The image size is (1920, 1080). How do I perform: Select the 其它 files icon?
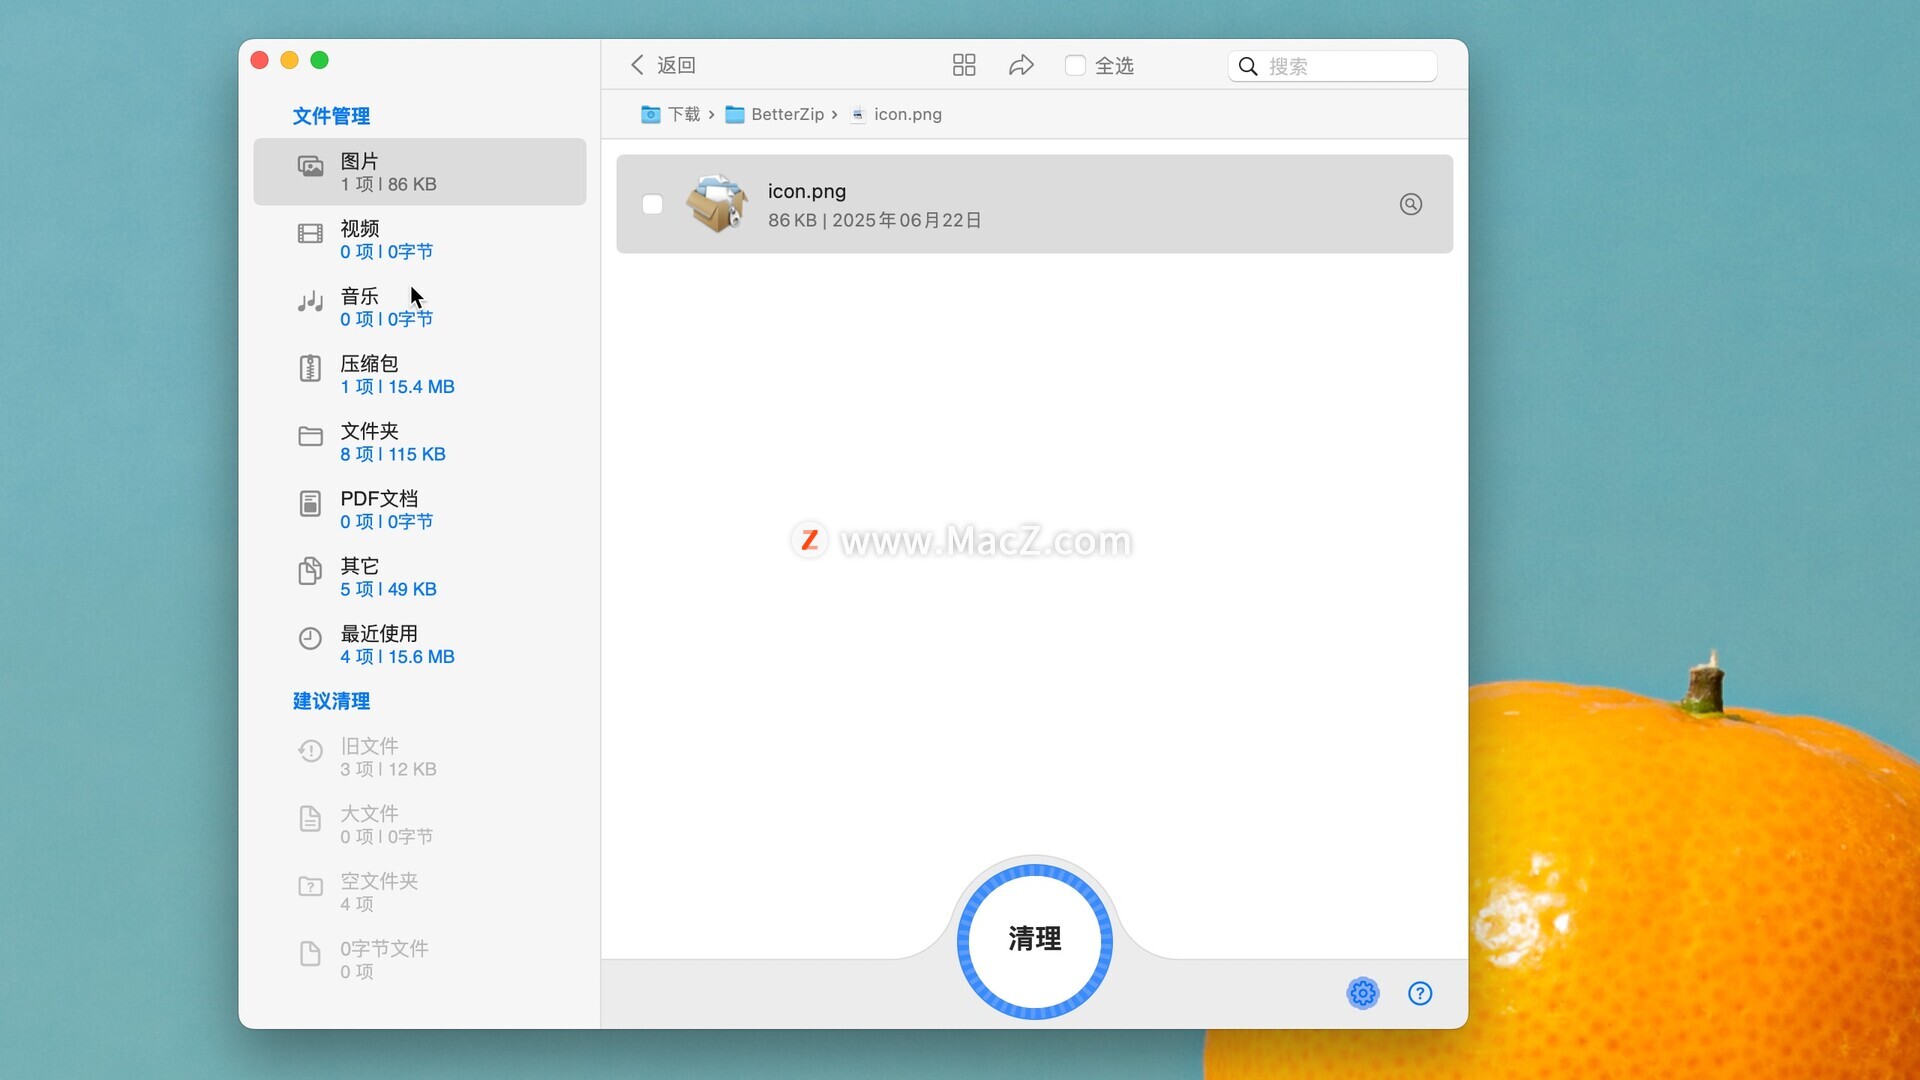coord(310,571)
